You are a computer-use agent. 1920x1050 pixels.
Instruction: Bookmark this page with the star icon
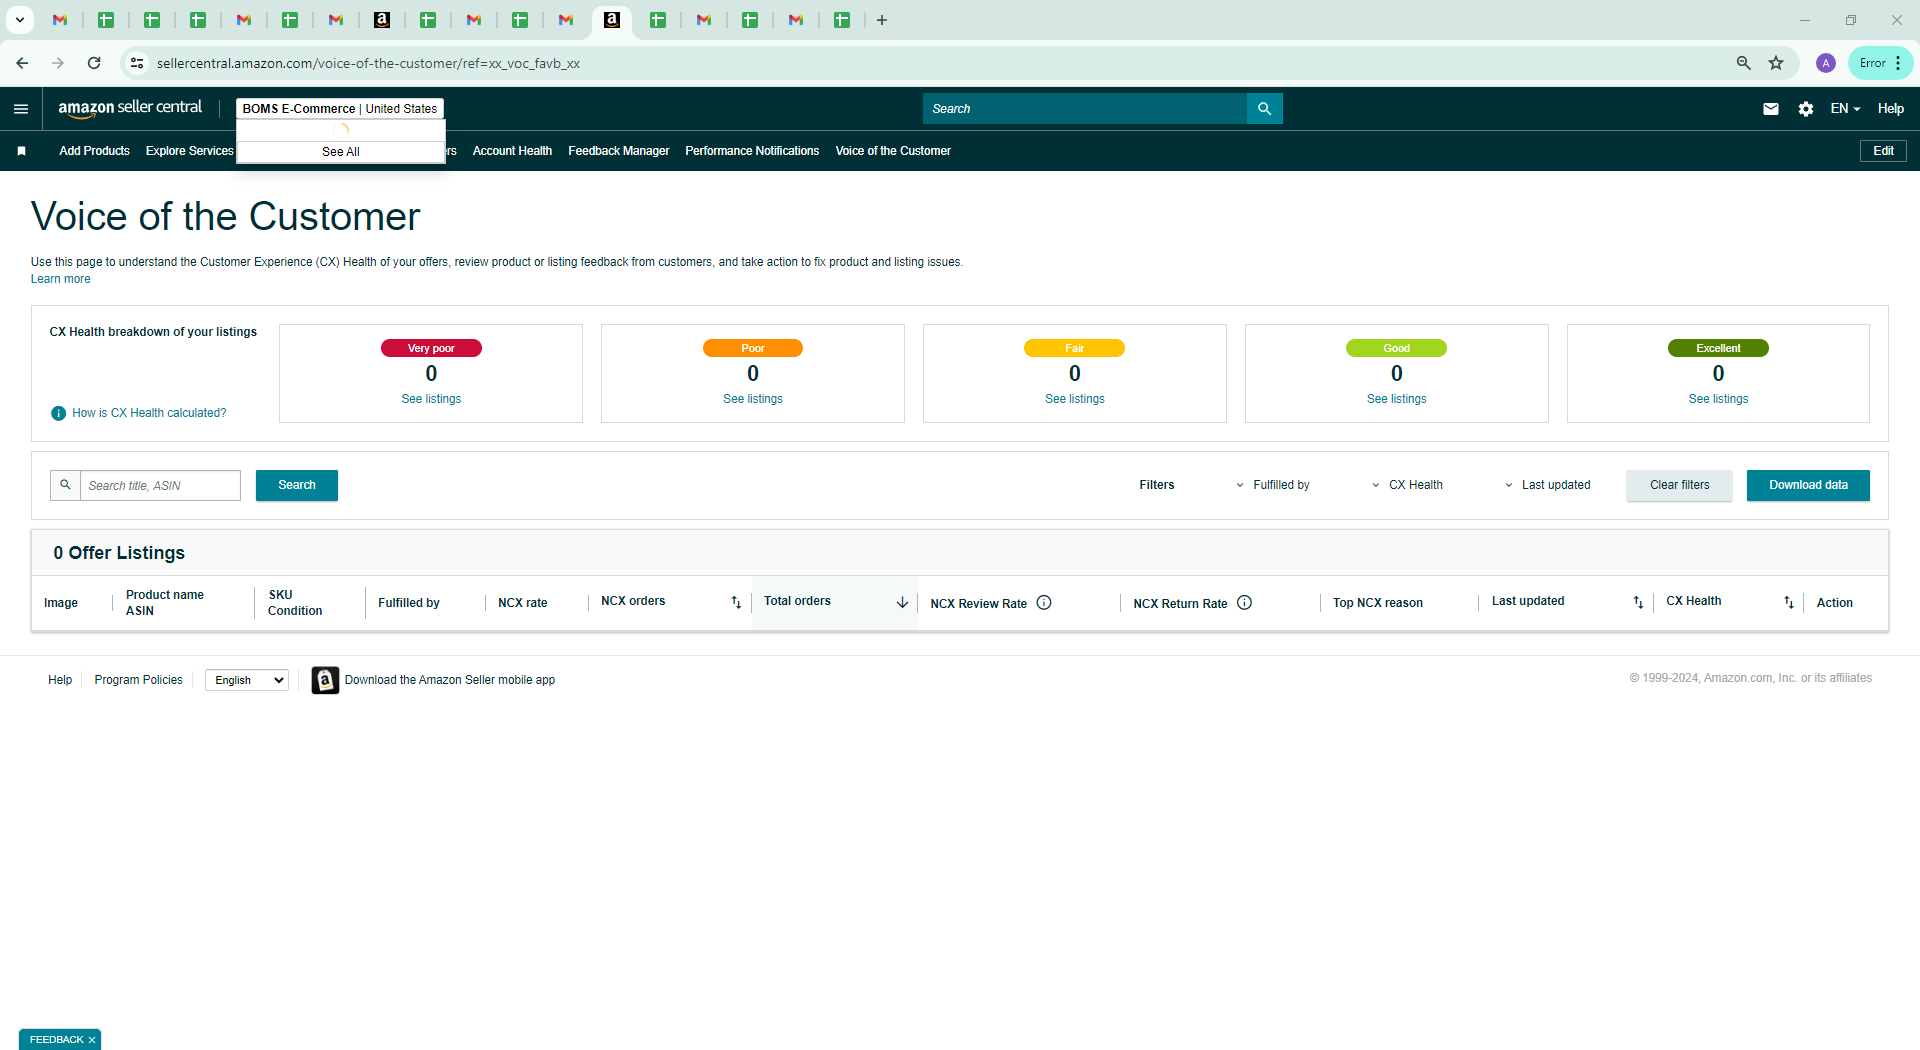(x=1776, y=63)
